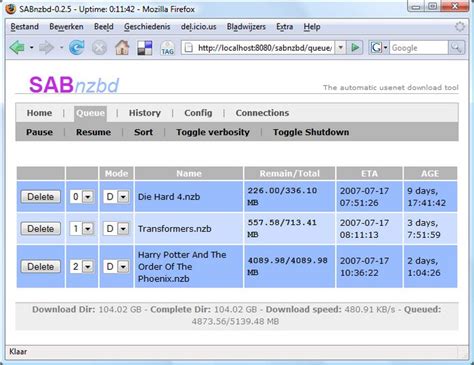Go to the Home tab of SABnzbd

39,113
